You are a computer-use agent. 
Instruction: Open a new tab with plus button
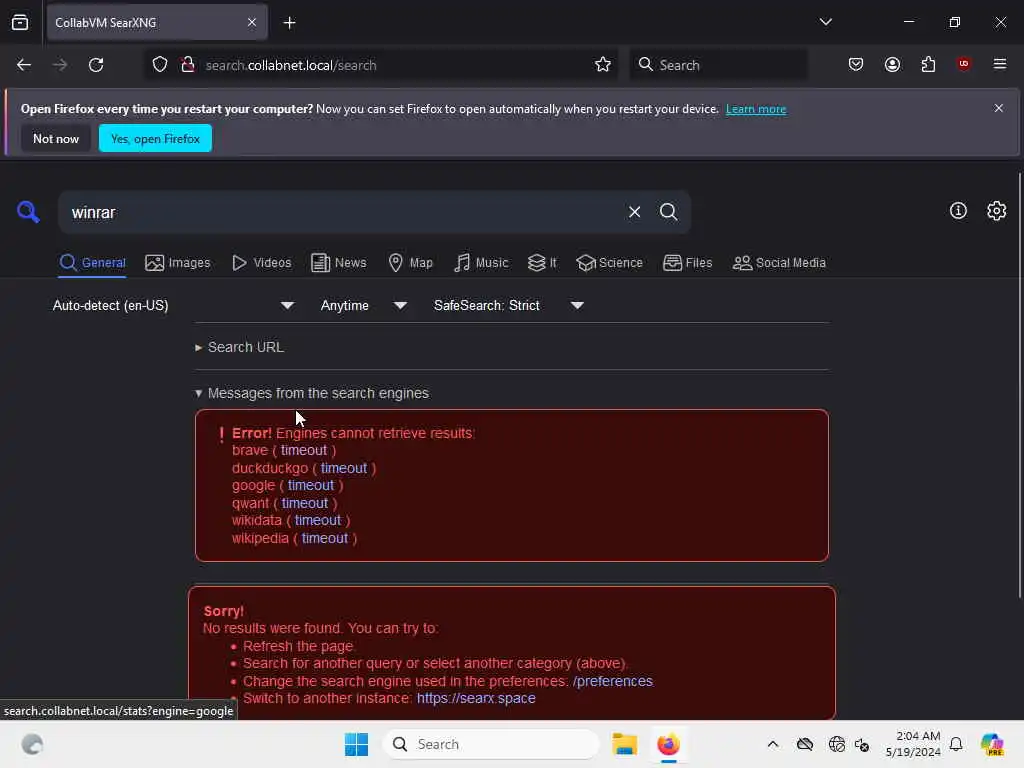click(x=289, y=23)
